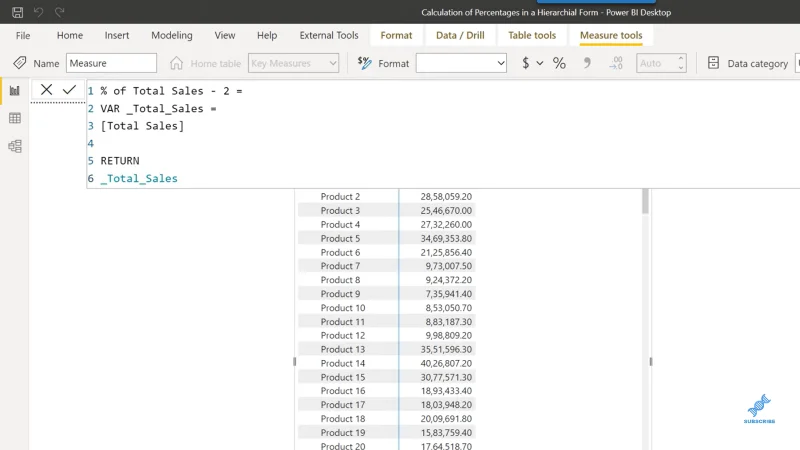Open the Insert ribbon tab
The image size is (800, 450).
117,35
